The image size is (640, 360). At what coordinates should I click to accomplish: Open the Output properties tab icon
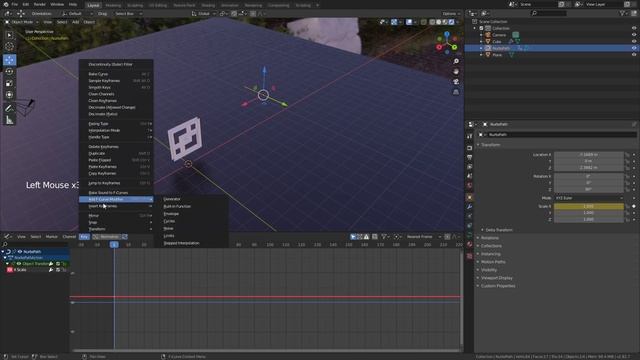(469, 157)
